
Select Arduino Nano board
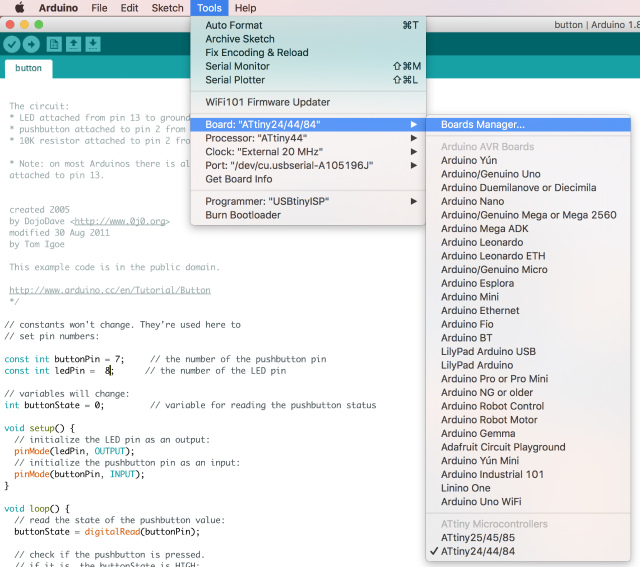point(528,201)
